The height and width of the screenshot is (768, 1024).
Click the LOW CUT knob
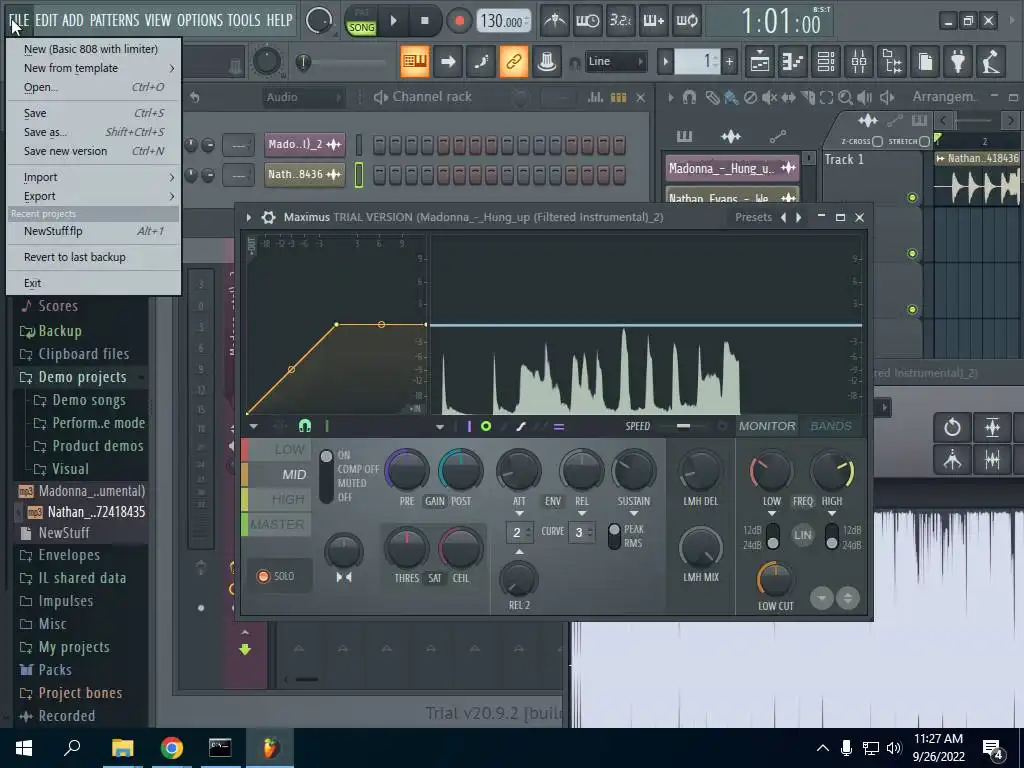[775, 579]
